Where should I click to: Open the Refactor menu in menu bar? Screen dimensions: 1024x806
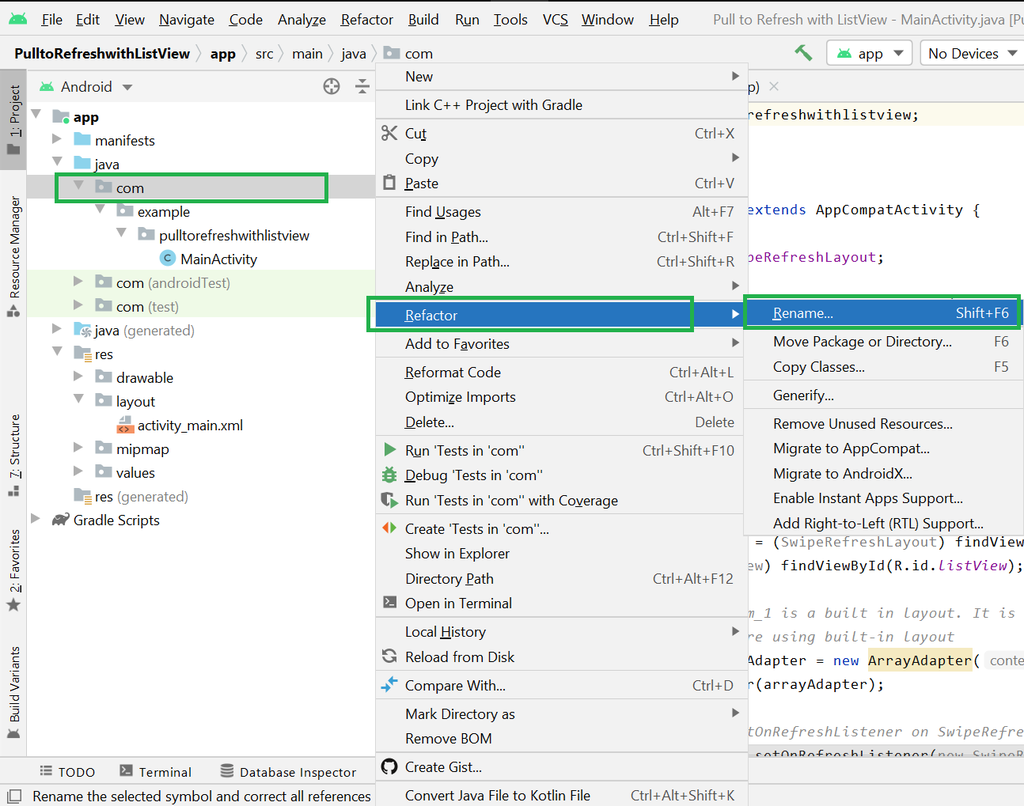[367, 19]
